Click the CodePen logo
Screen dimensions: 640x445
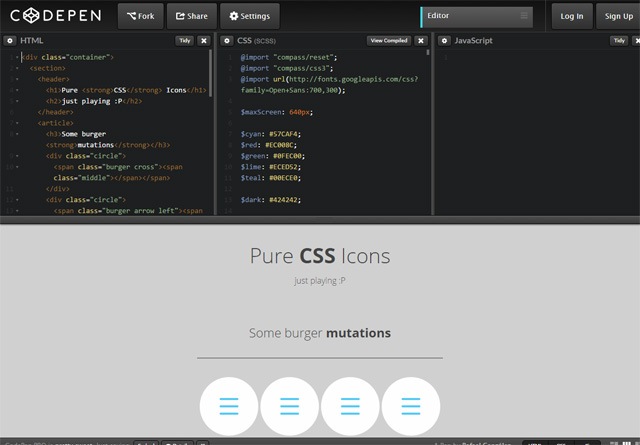click(x=56, y=16)
